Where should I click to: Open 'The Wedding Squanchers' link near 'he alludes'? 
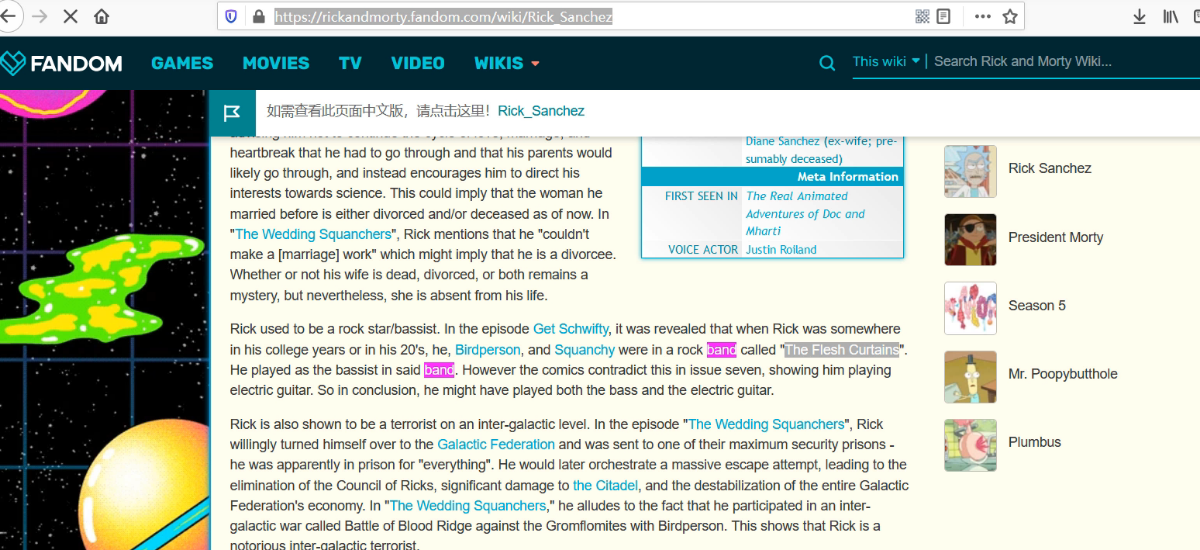tap(468, 506)
